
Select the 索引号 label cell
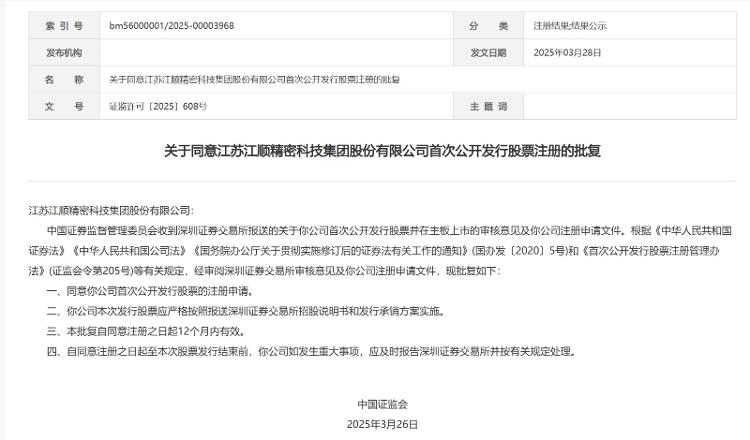coord(64,26)
